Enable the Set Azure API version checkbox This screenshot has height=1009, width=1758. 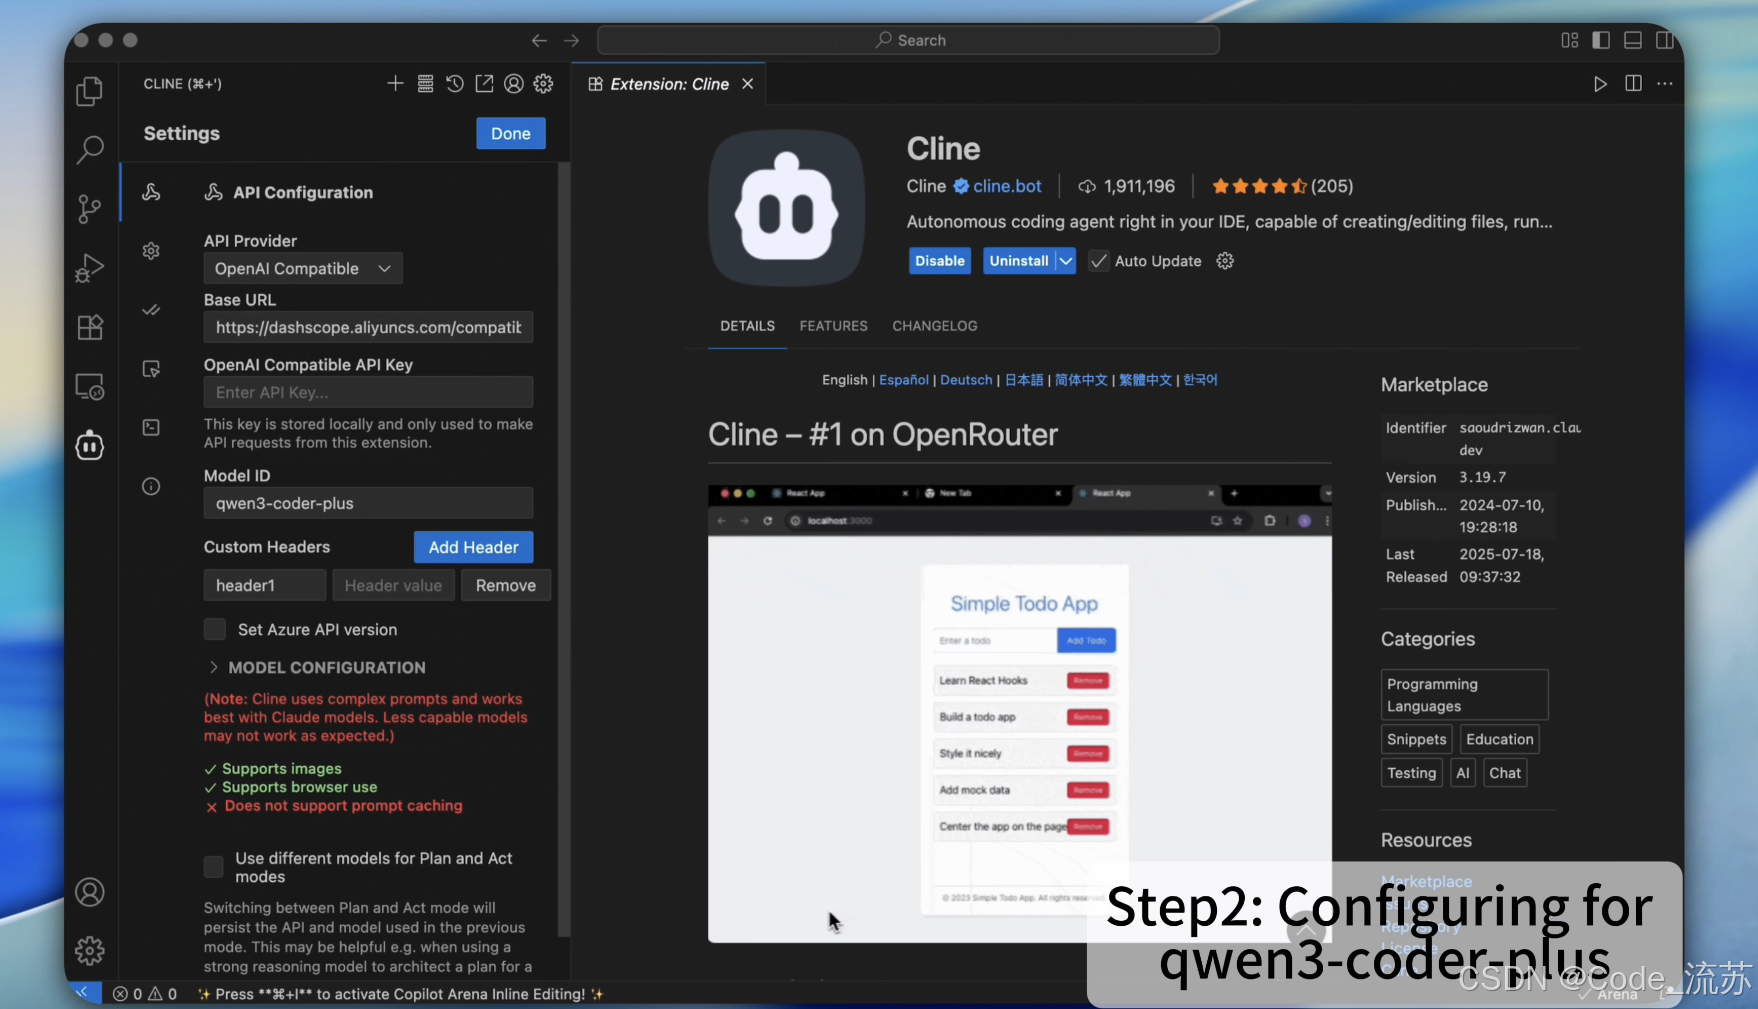pyautogui.click(x=215, y=629)
